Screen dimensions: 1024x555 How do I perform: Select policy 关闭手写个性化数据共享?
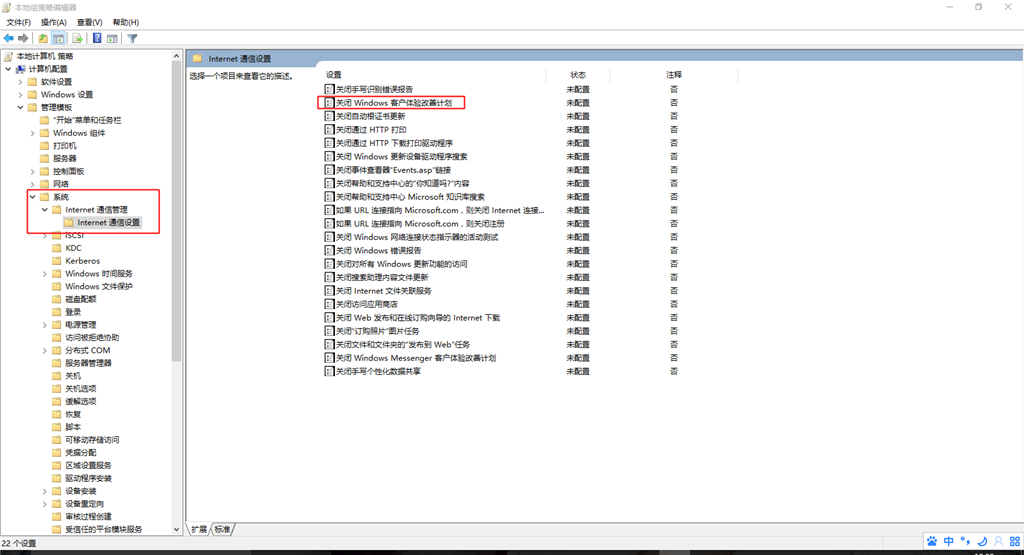[x=378, y=372]
